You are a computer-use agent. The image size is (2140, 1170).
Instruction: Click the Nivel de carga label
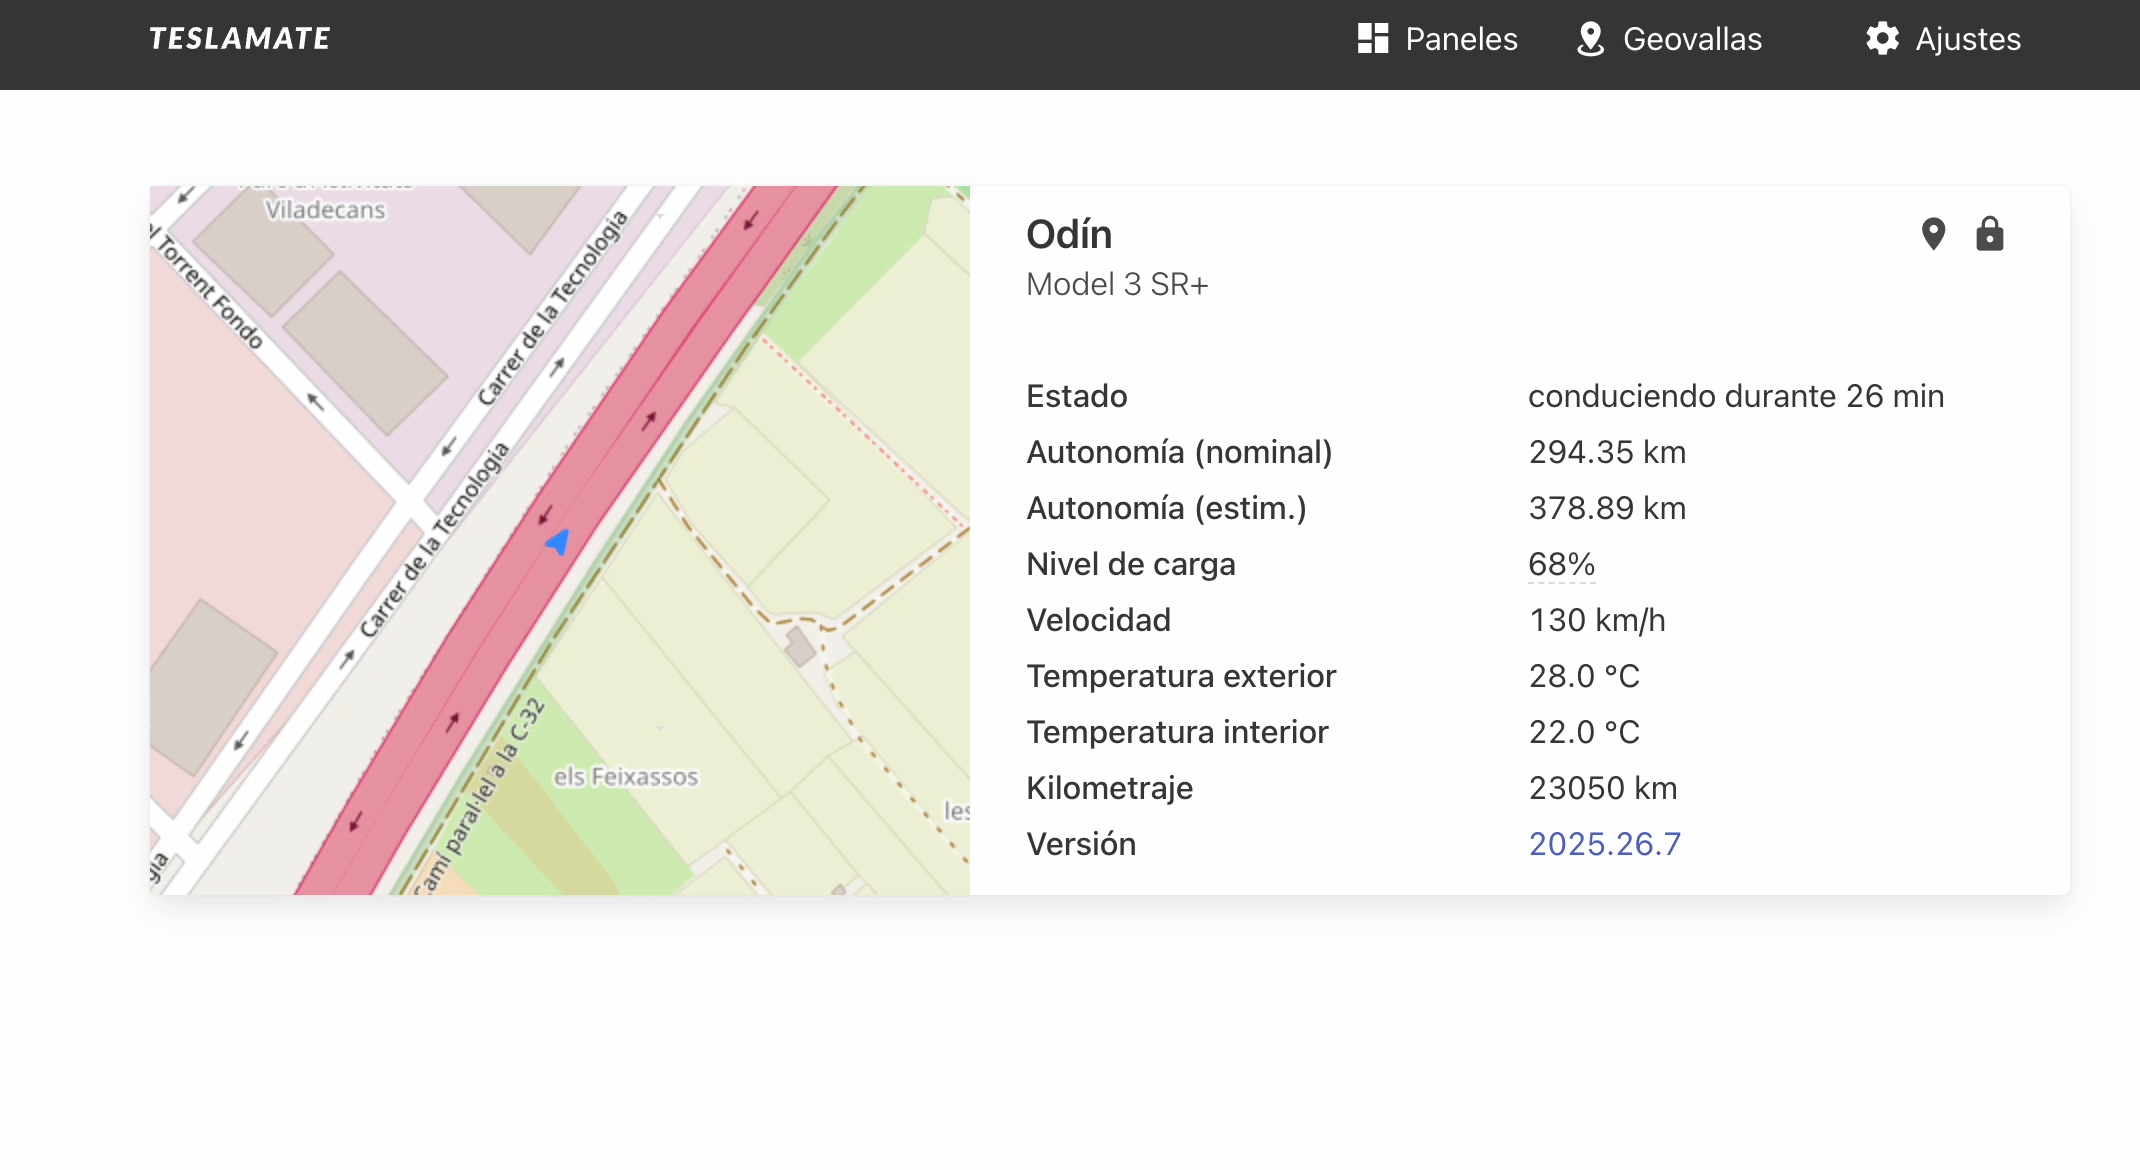(1131, 564)
